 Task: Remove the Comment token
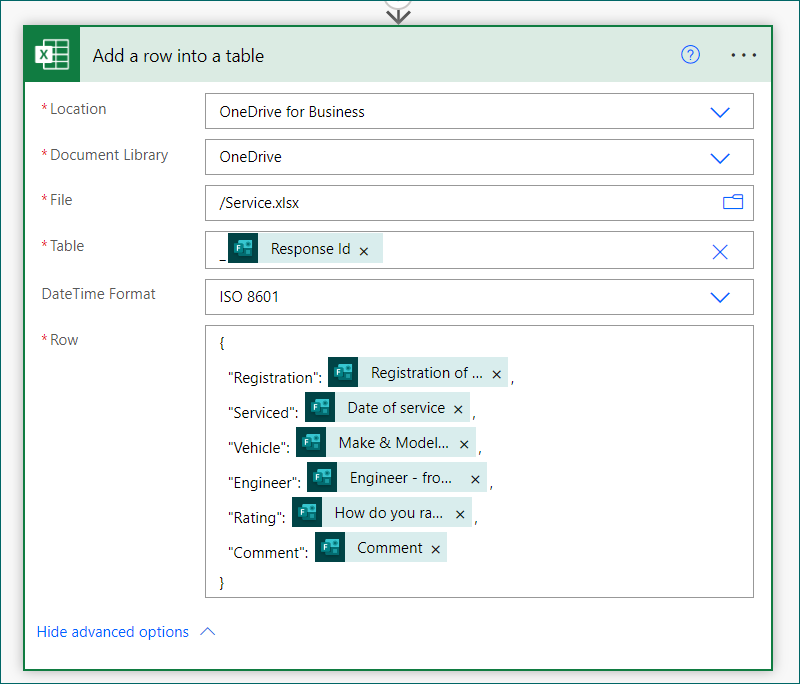point(435,549)
